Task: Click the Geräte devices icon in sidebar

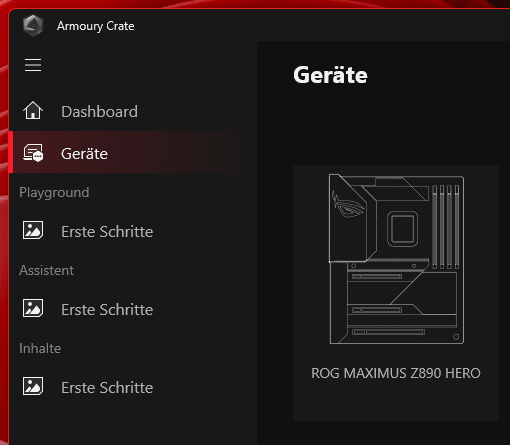Action: coord(33,153)
